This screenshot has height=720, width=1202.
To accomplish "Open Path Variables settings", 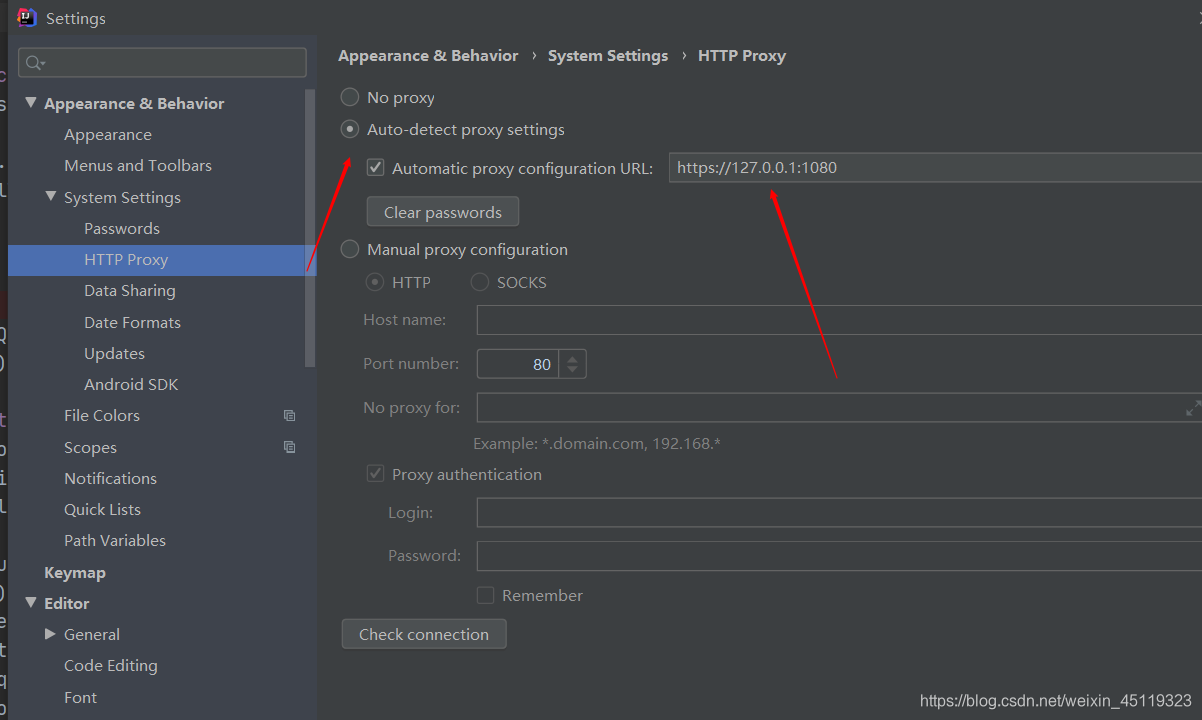I will point(115,541).
